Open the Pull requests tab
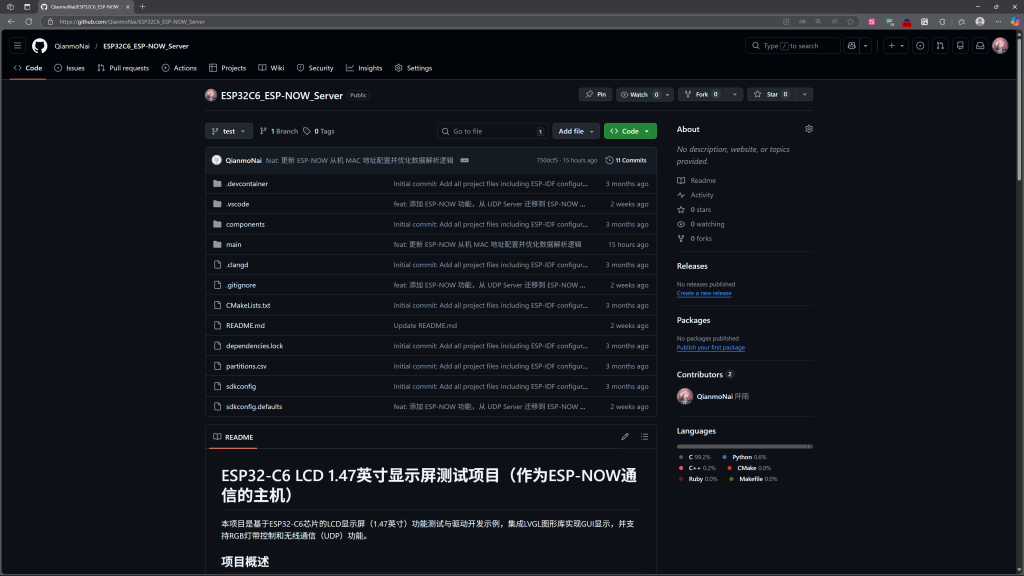 point(123,68)
